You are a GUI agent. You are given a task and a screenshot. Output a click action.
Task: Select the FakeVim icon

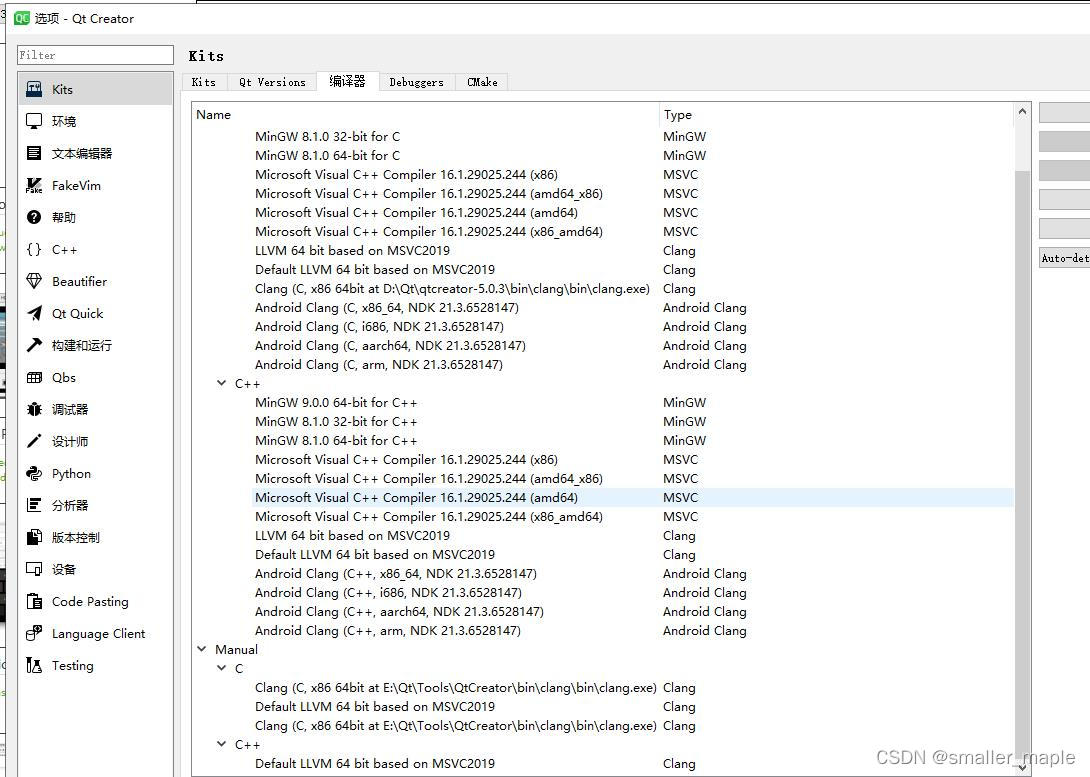pos(34,185)
